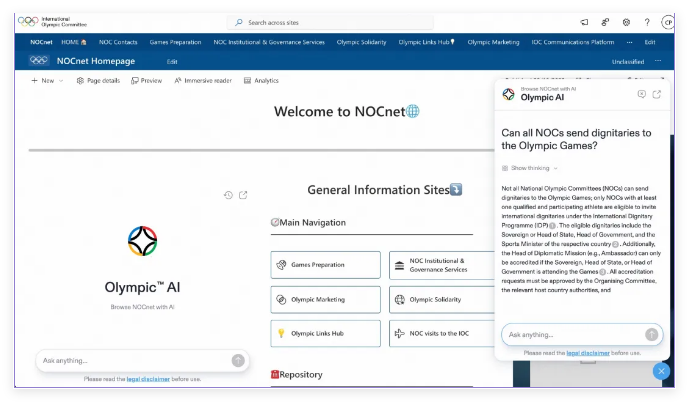This screenshot has height=402, width=689.
Task: Open NOC Contacts in the navigation bar
Action: point(118,42)
